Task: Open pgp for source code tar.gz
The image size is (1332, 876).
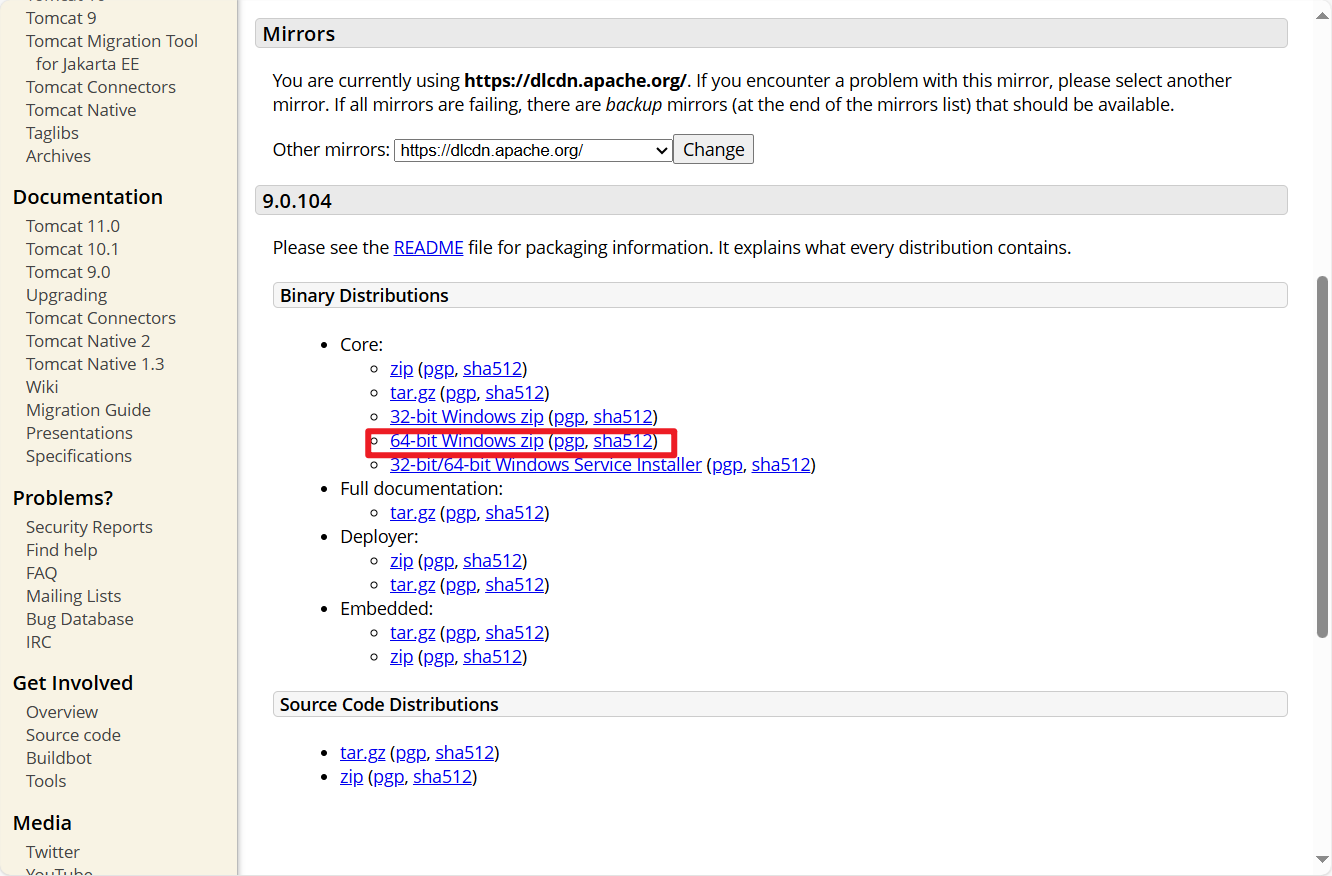Action: (411, 753)
